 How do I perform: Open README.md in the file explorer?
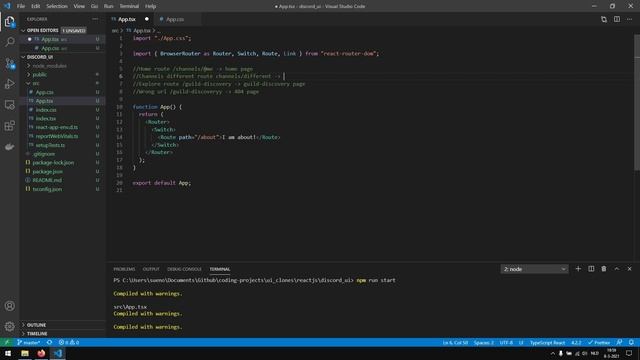(47, 180)
